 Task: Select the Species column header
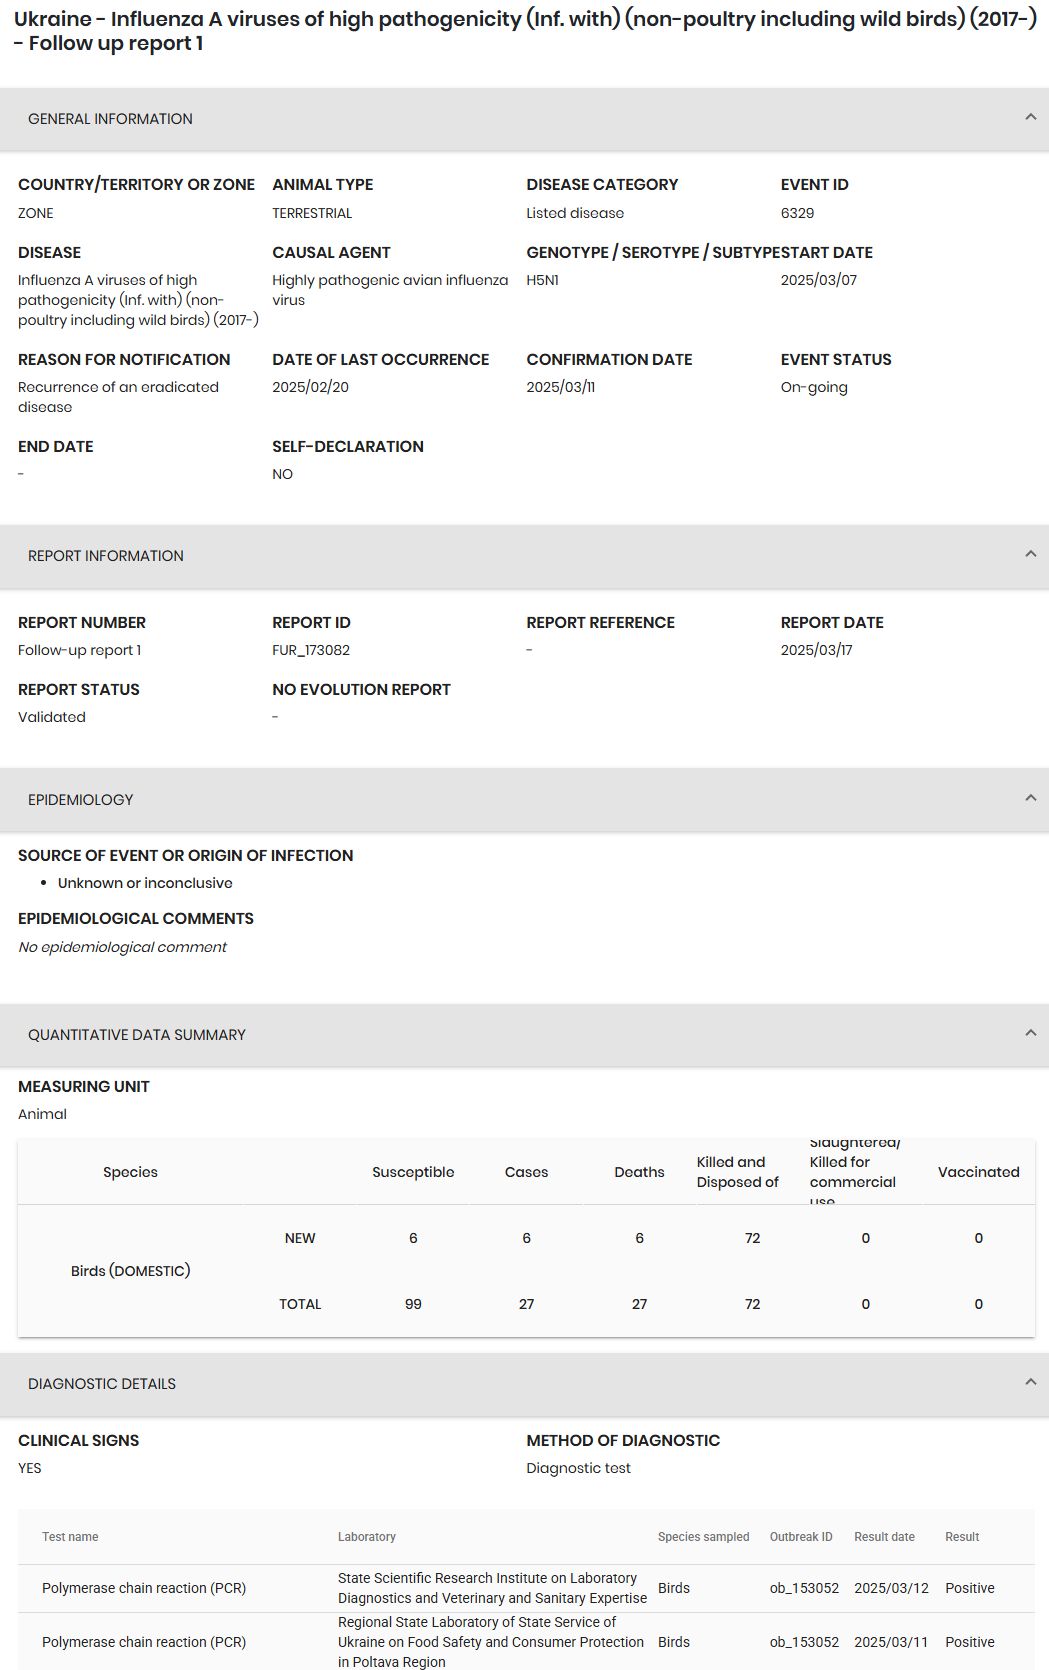tap(130, 1172)
